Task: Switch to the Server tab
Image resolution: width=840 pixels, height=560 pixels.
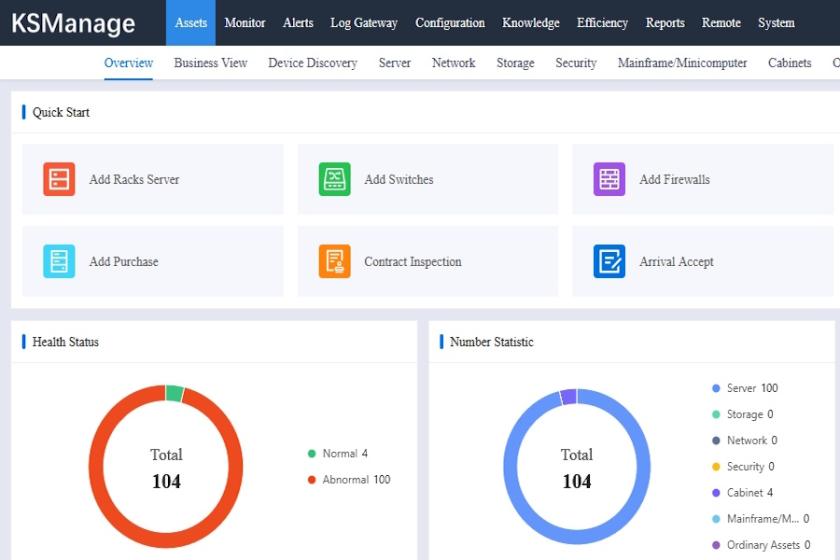Action: tap(395, 63)
